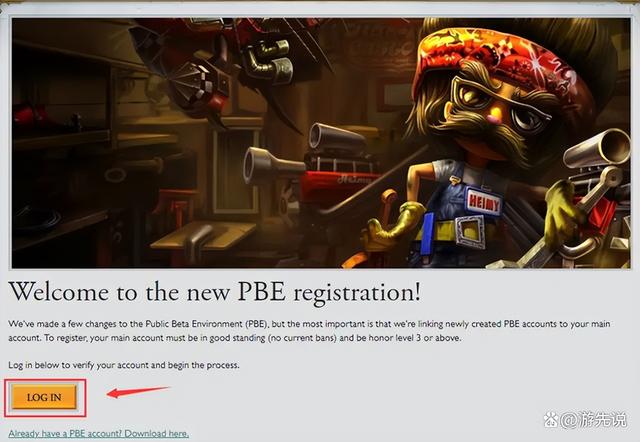The width and height of the screenshot is (640, 442).
Task: Click the hanging mechanical drone atop the banner
Action: coord(198,80)
